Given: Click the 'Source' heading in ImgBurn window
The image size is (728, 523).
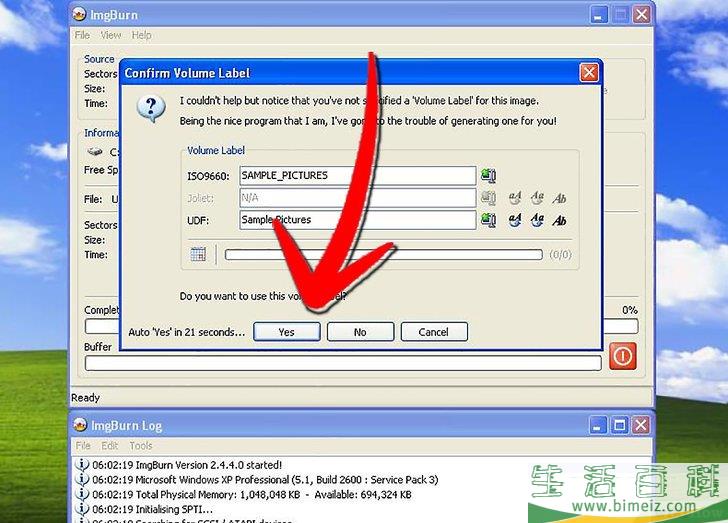Looking at the screenshot, I should [x=99, y=59].
